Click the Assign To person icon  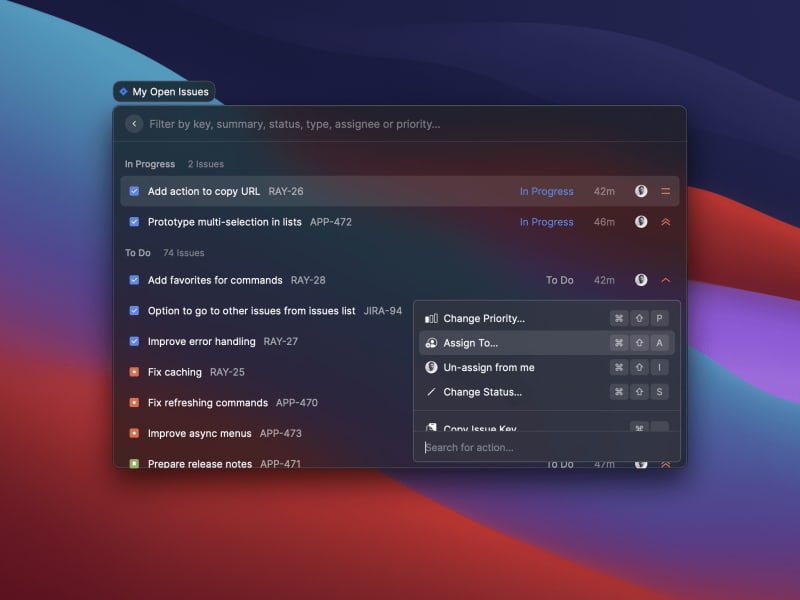click(431, 343)
